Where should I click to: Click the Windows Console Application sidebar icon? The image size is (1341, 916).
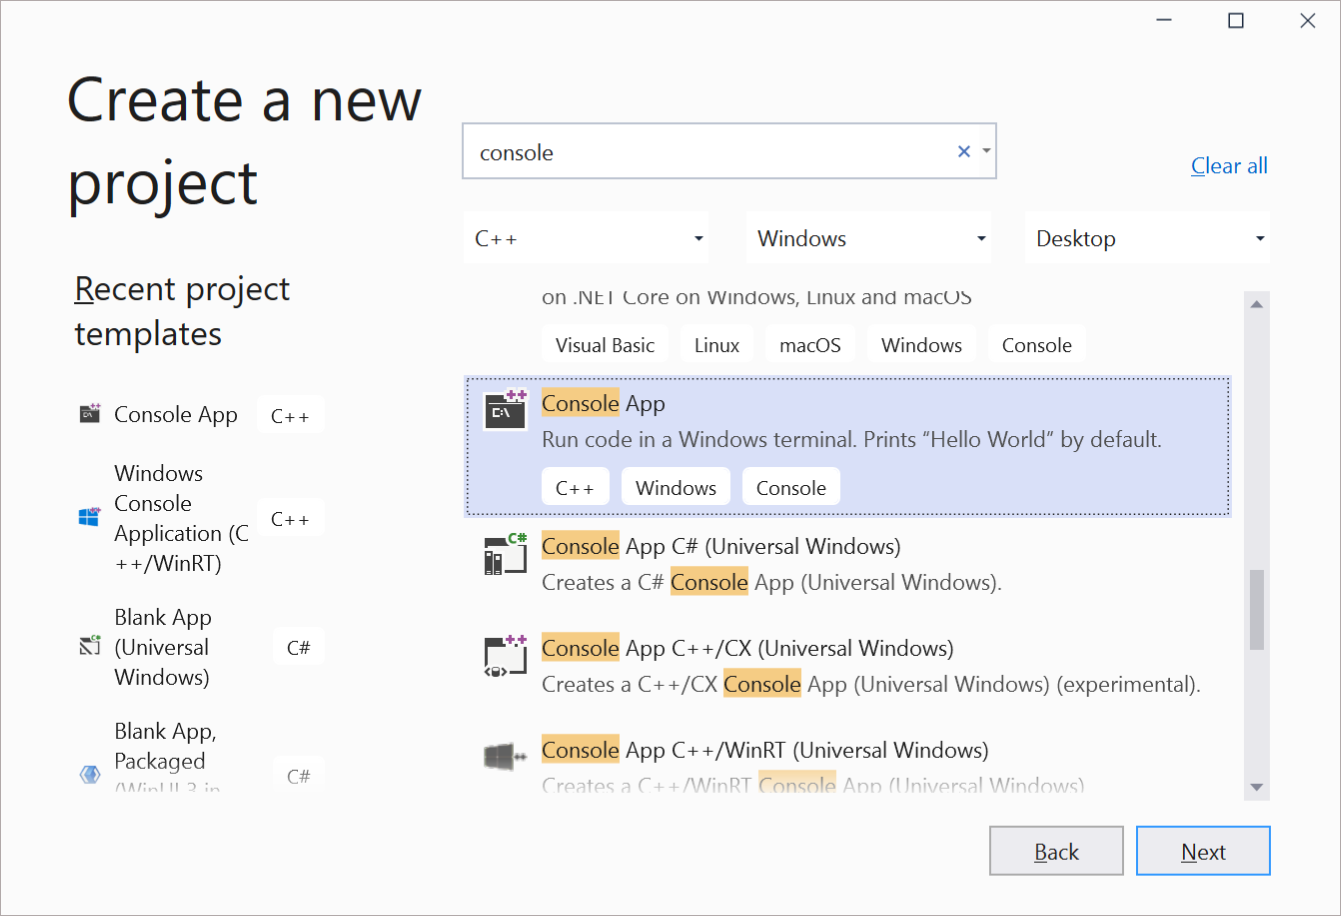click(88, 517)
